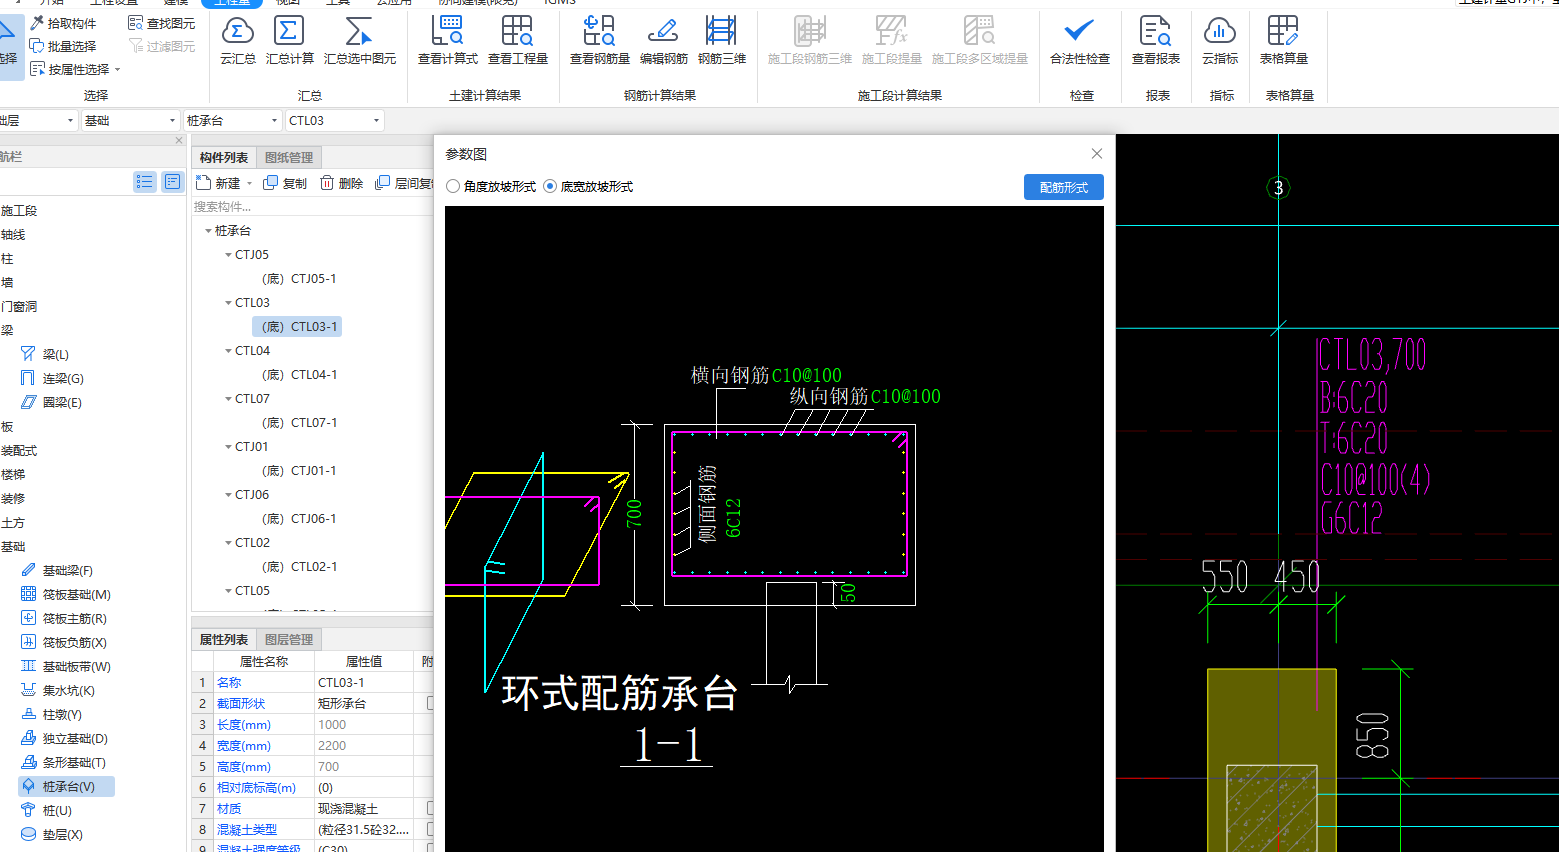Select the (底) CTL02-1 component
The image size is (1559, 852).
(x=299, y=567)
